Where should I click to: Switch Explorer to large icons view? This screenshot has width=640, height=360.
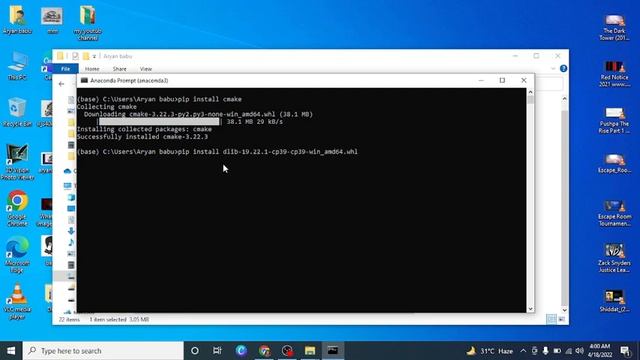[562, 319]
